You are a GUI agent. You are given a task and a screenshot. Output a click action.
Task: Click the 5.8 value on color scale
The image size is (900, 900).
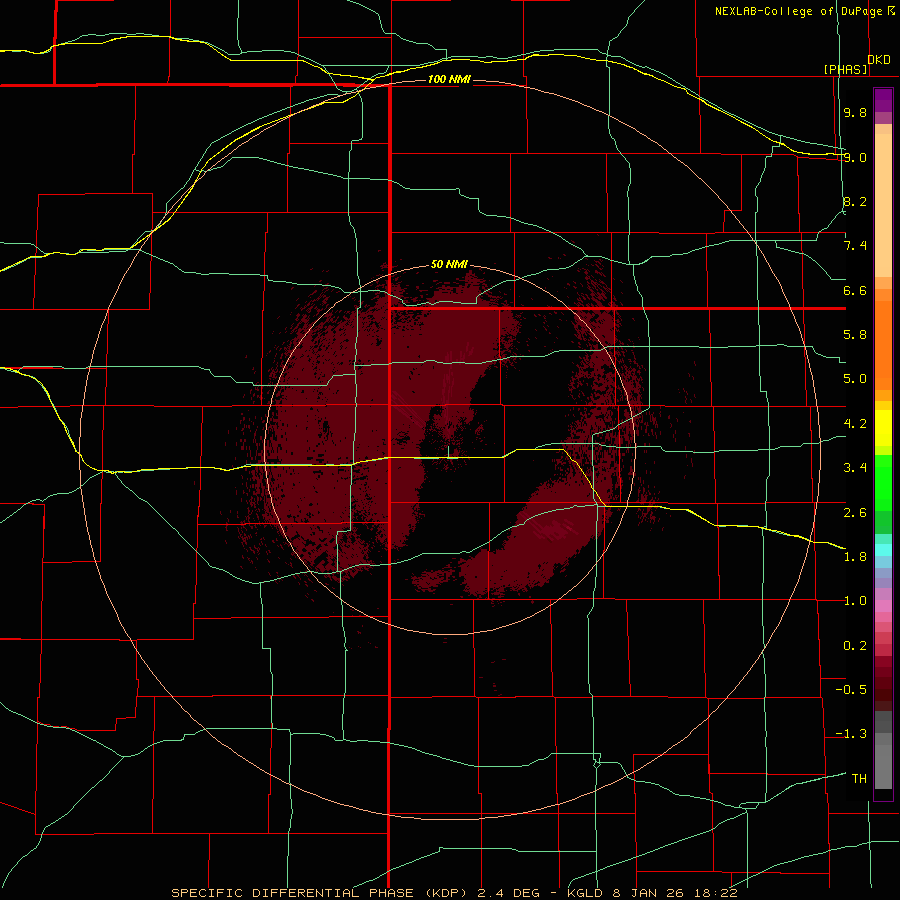coord(855,335)
